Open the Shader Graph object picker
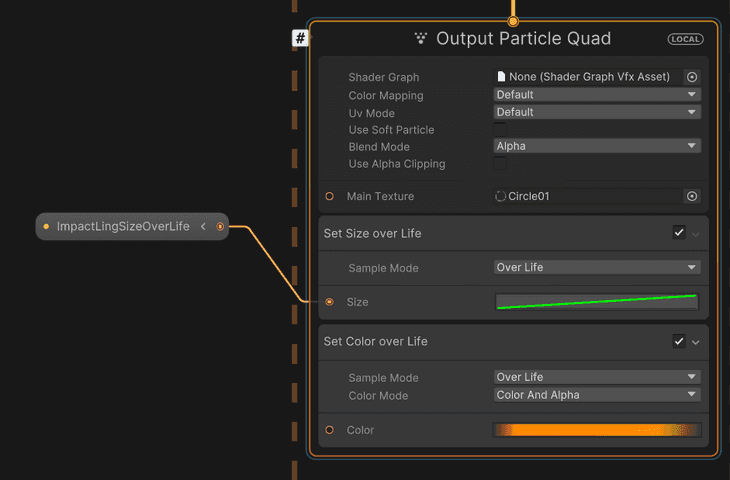730x480 pixels. coord(692,77)
